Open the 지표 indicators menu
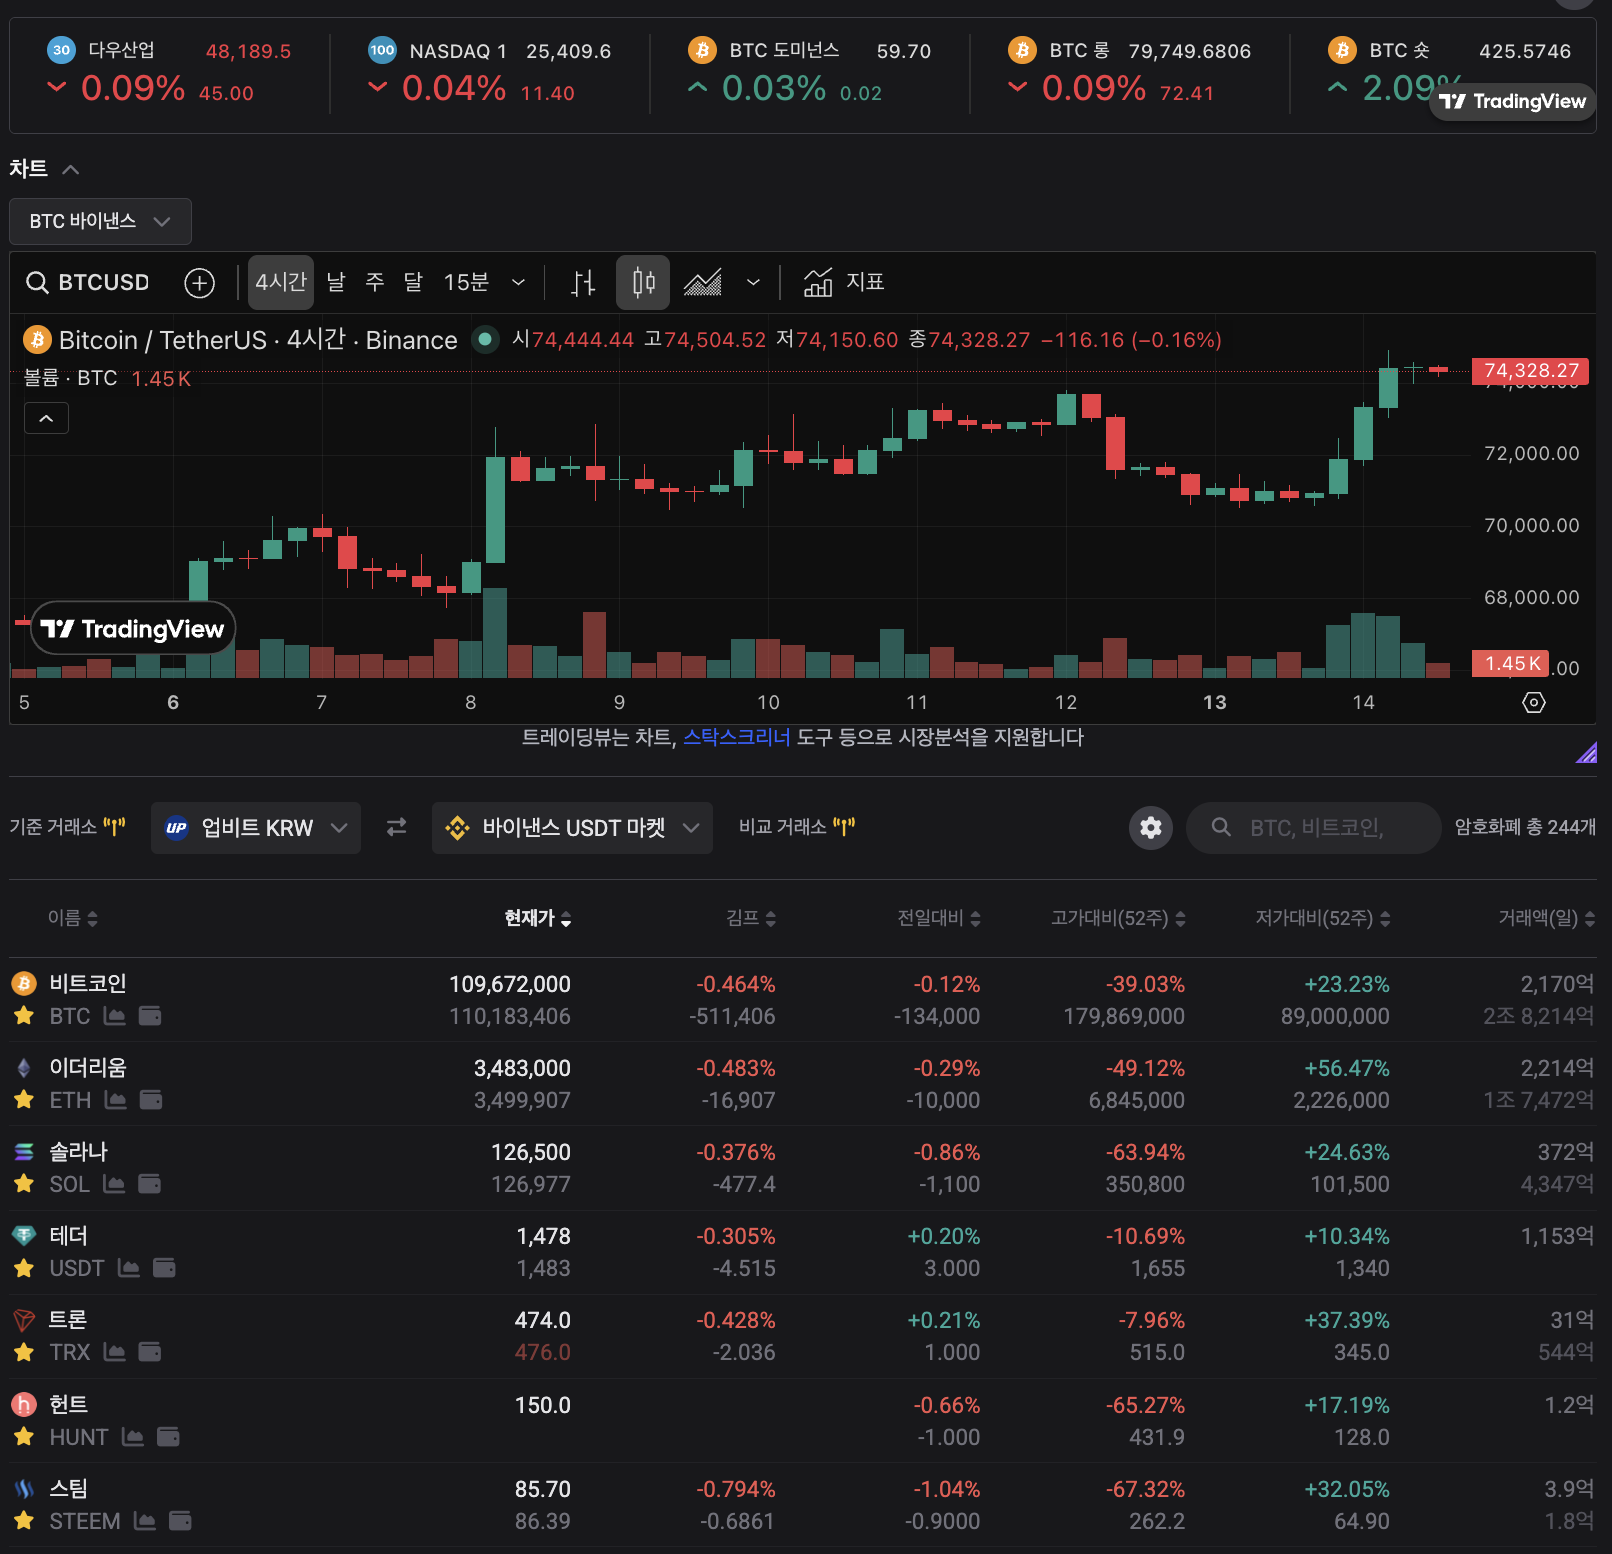 click(x=844, y=283)
